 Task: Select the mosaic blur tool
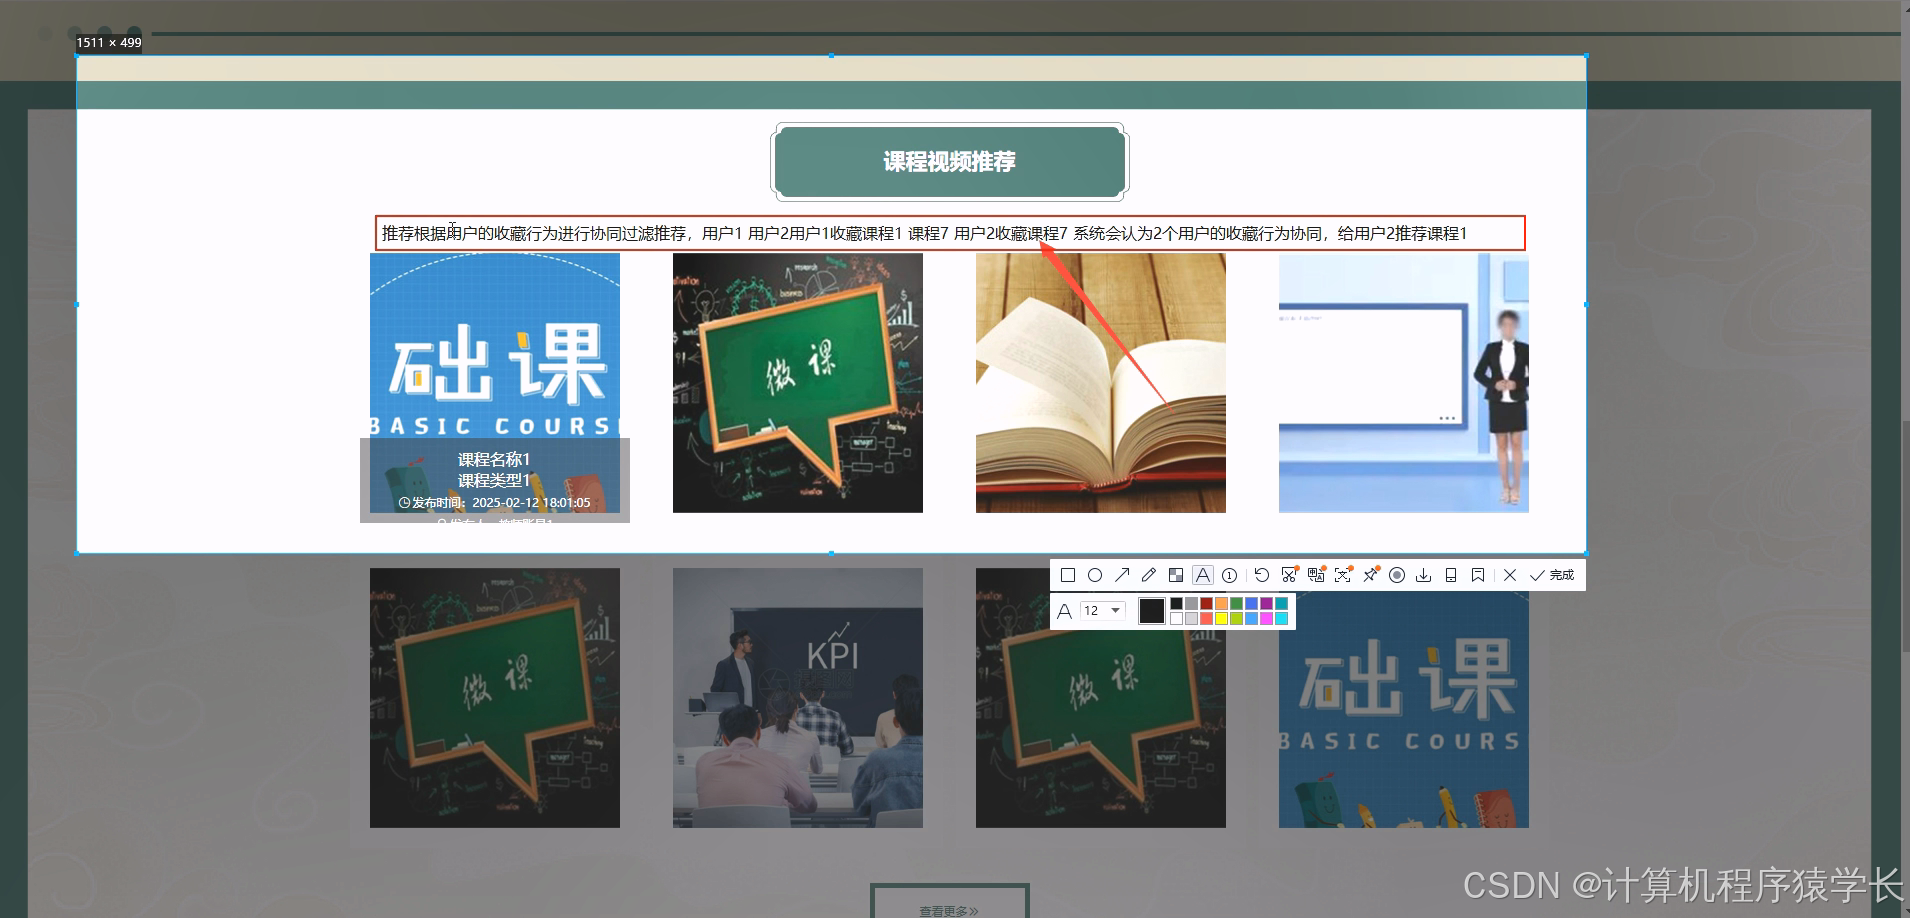coord(1176,575)
